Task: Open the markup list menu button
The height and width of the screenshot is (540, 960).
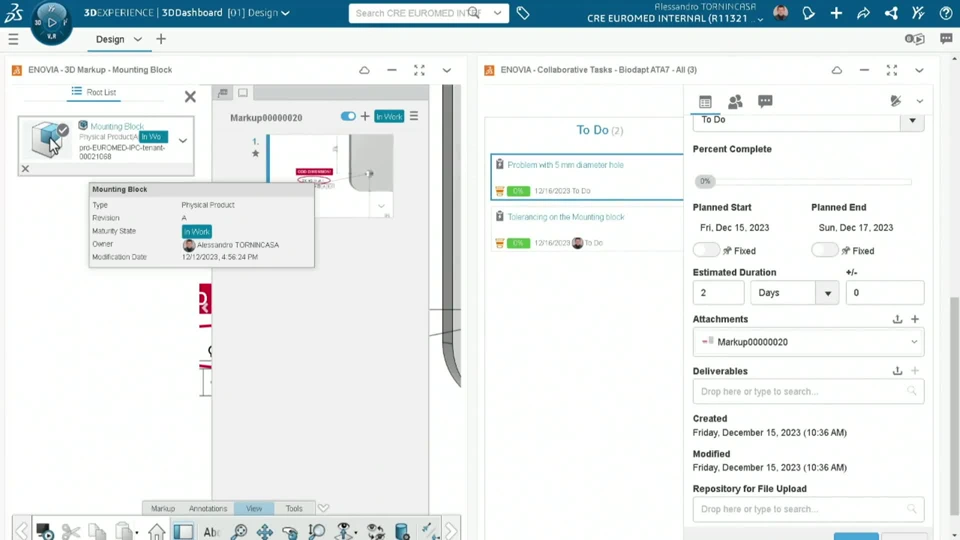Action: tap(414, 116)
